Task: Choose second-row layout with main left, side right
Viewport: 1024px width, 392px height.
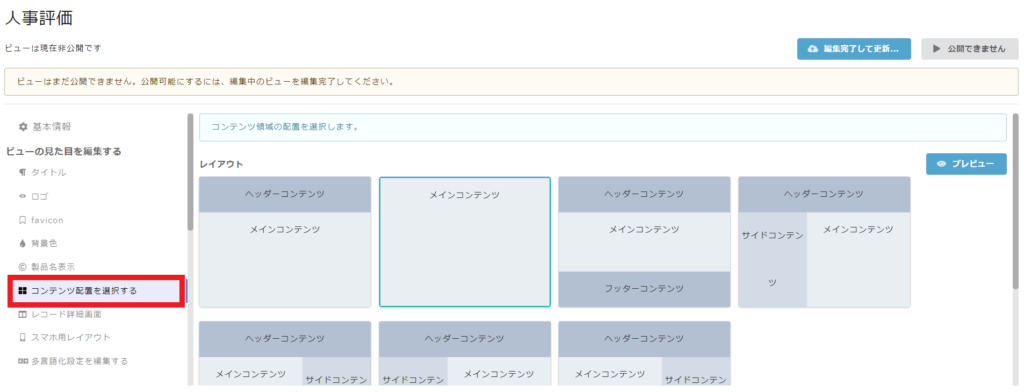Action: coord(285,353)
